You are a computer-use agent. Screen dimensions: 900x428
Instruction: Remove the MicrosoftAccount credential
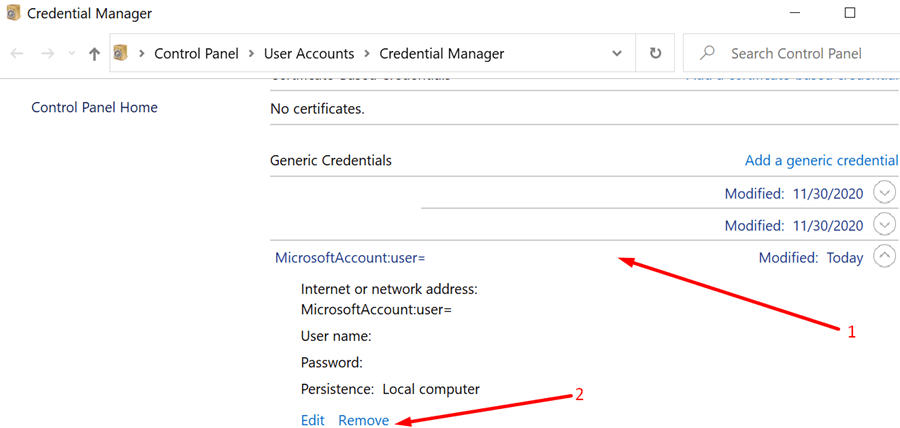(x=364, y=420)
